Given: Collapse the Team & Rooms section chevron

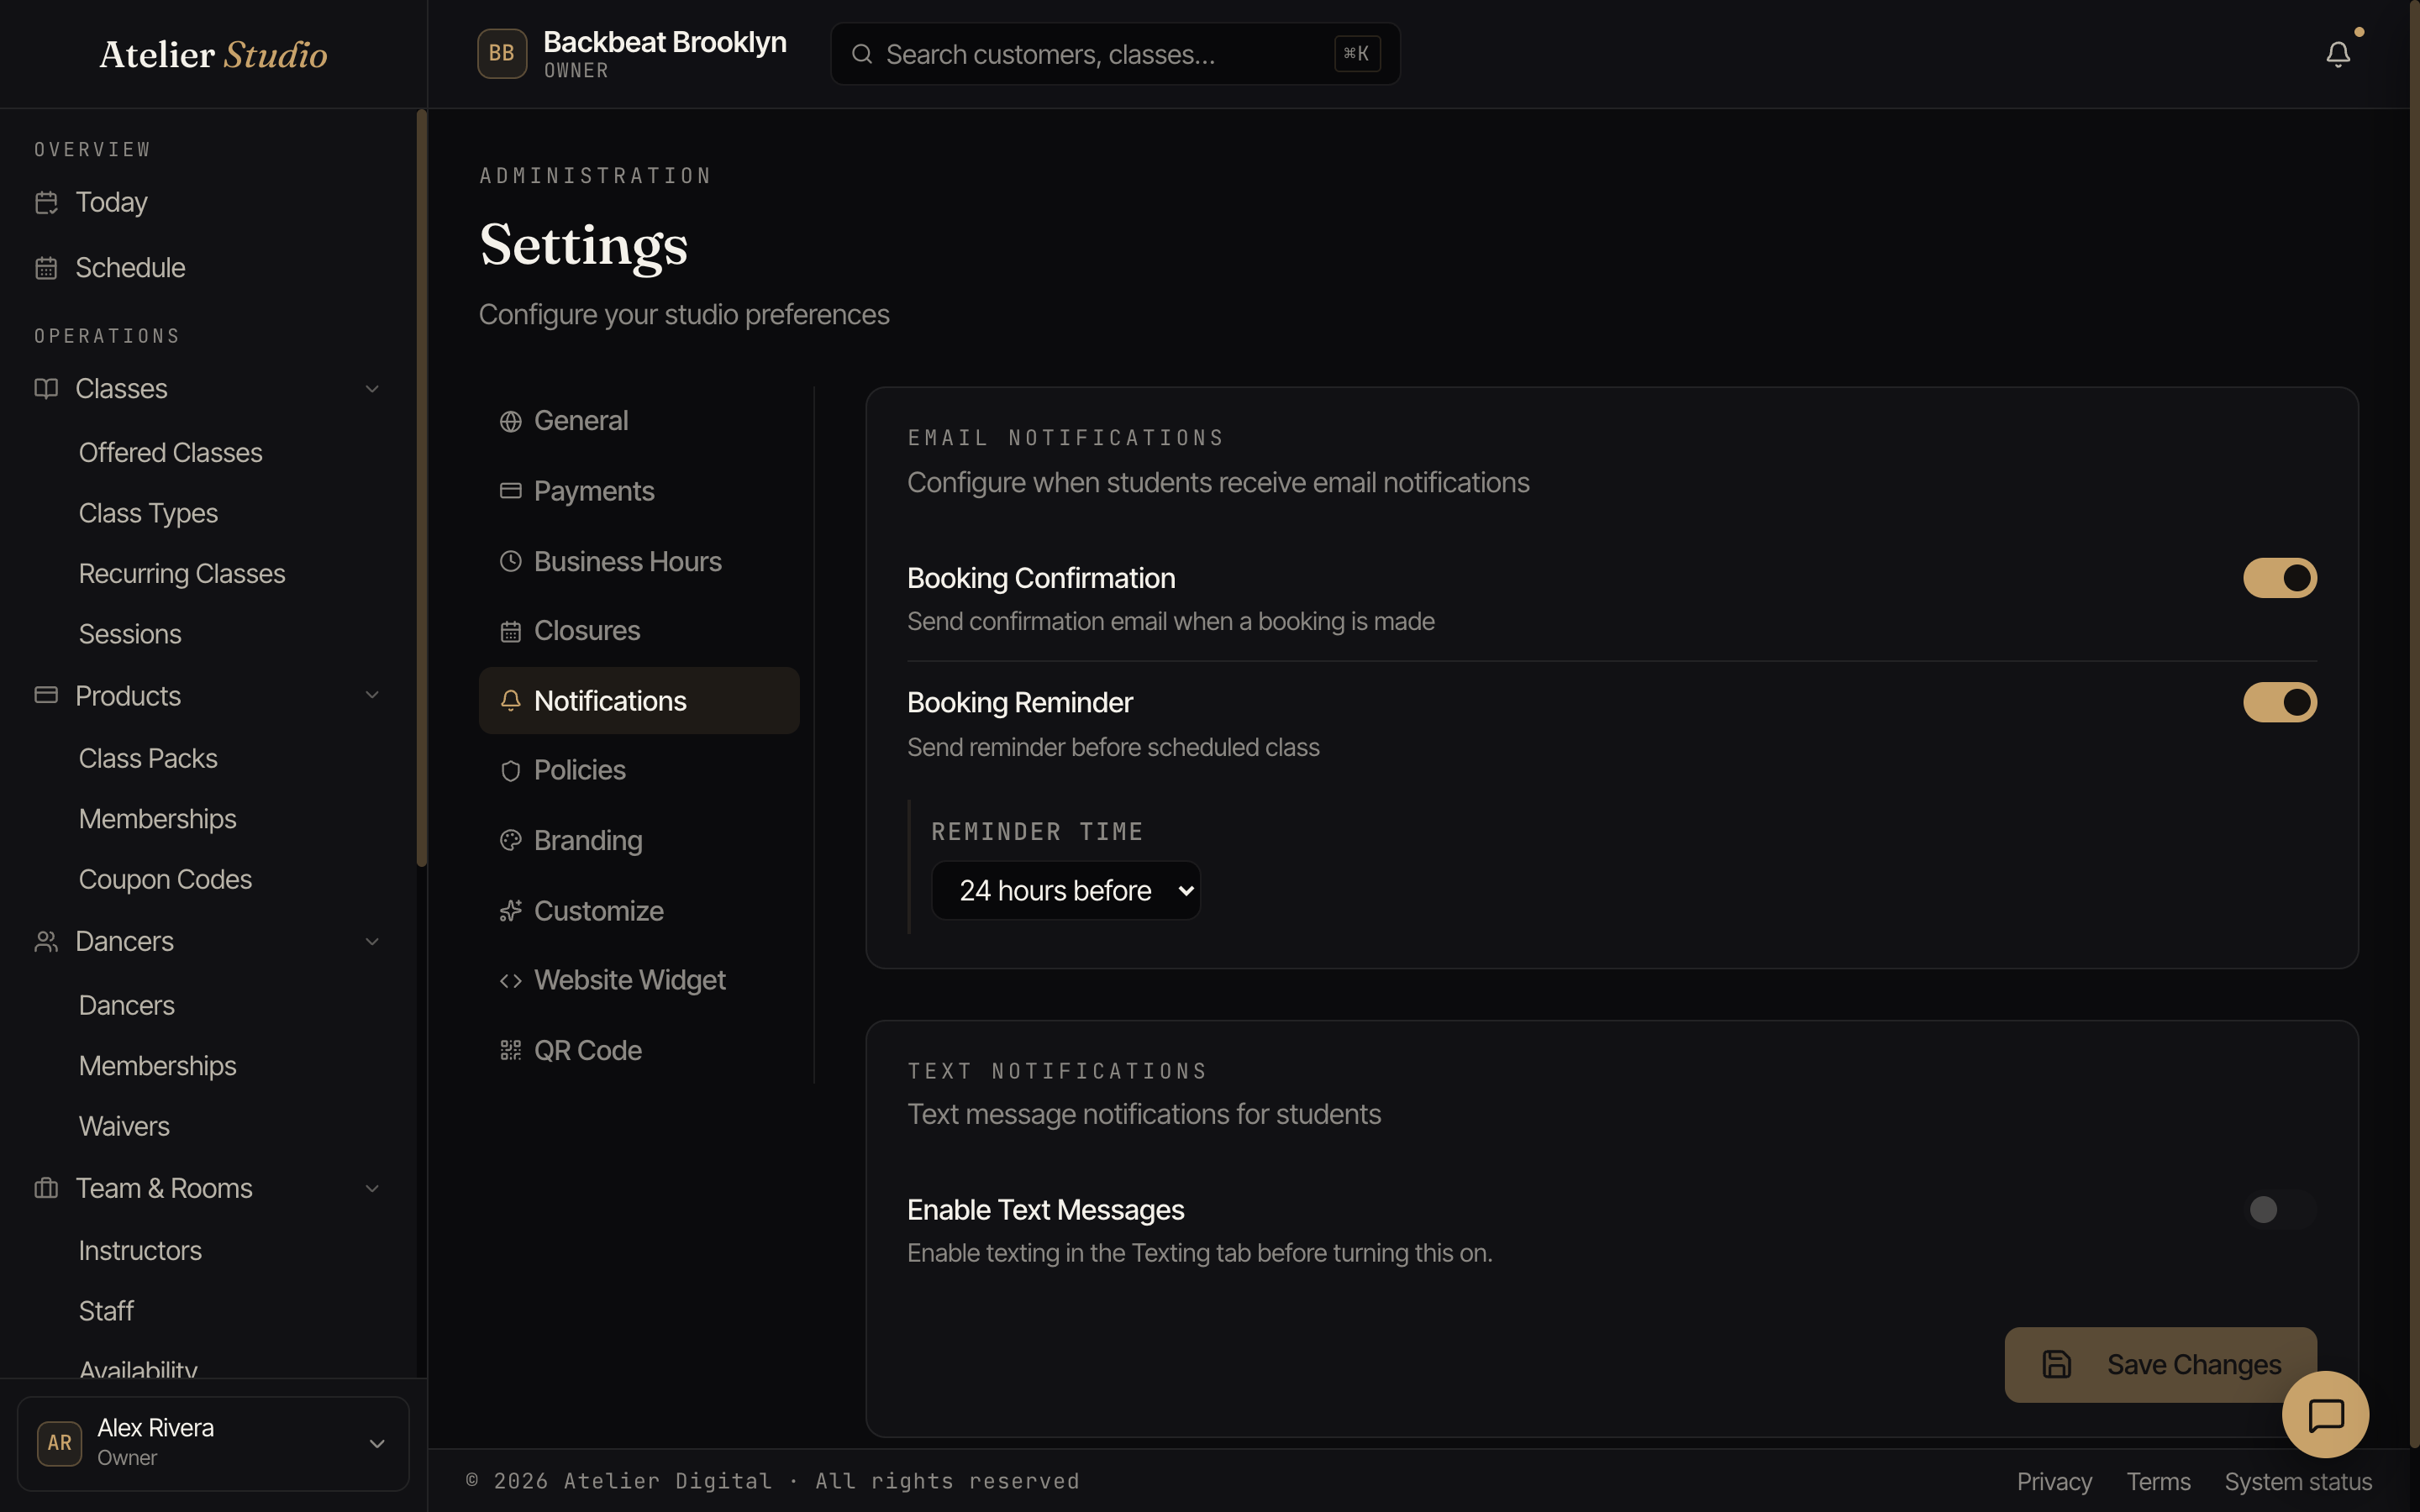Looking at the screenshot, I should click(372, 1189).
